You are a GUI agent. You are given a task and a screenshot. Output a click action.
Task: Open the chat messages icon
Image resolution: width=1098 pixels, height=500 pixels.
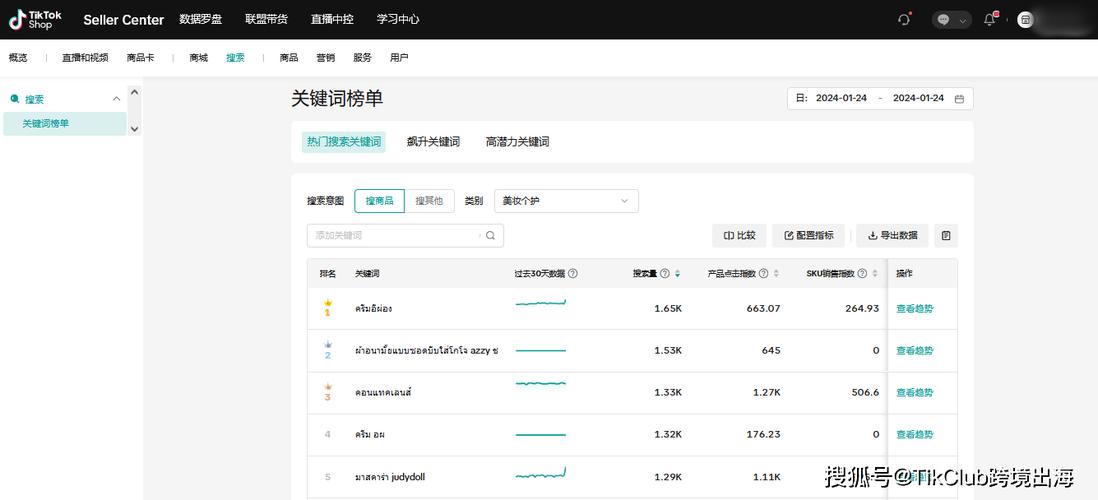944,20
